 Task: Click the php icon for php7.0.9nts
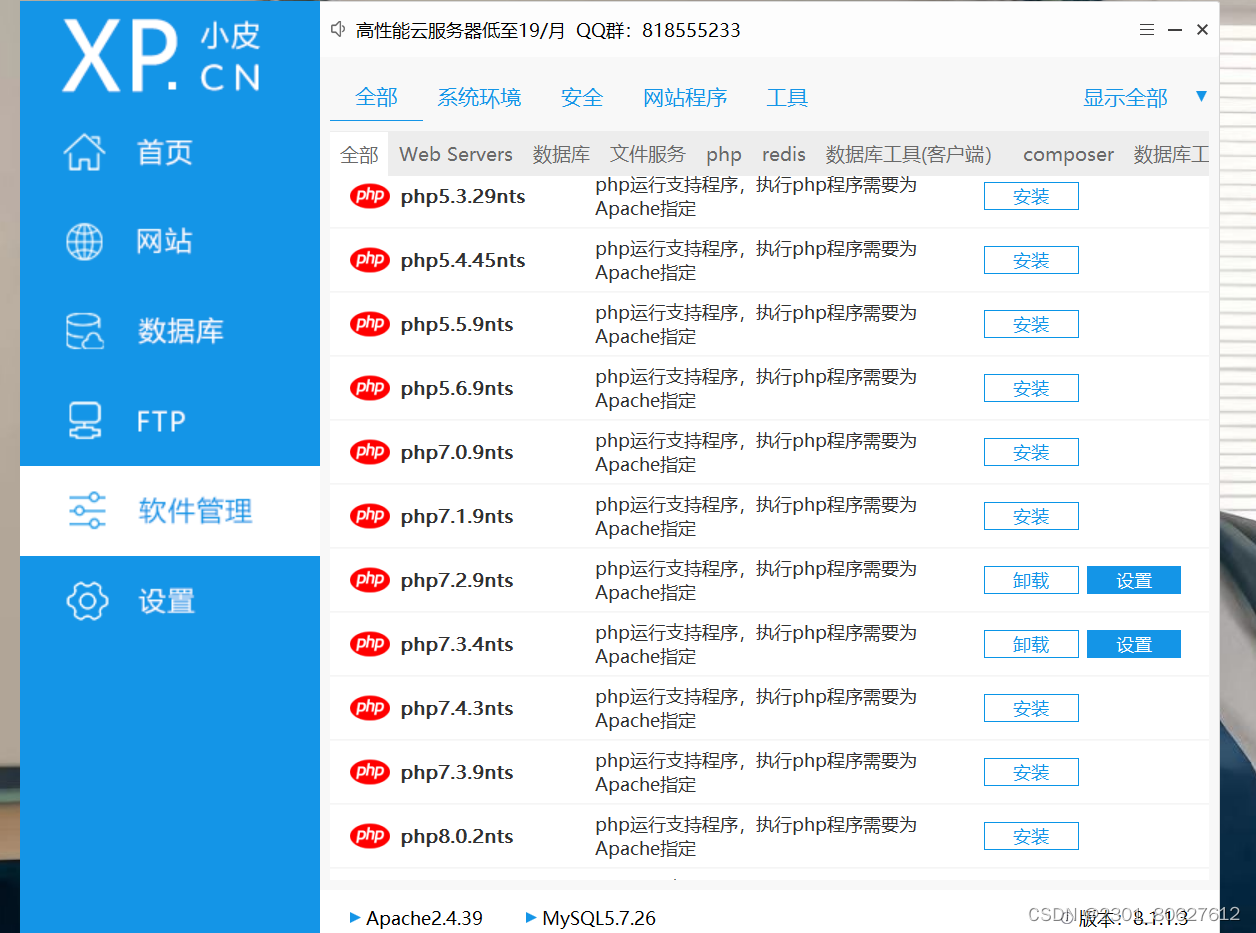(x=370, y=452)
